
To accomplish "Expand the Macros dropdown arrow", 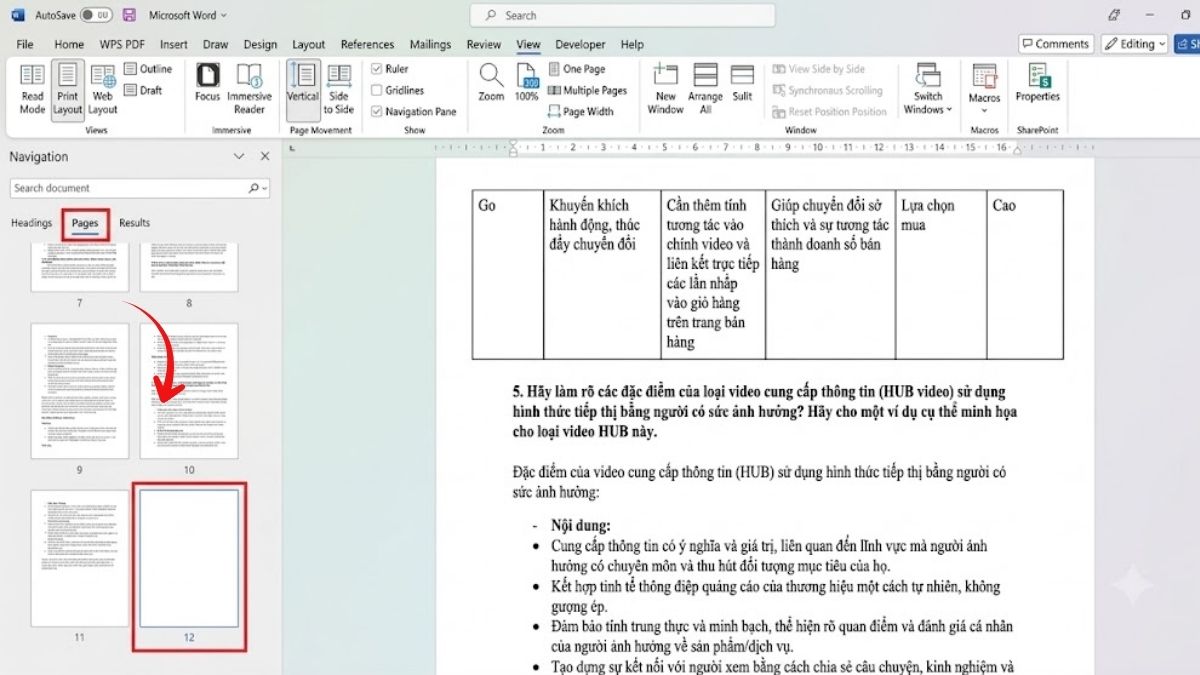I will 984,111.
